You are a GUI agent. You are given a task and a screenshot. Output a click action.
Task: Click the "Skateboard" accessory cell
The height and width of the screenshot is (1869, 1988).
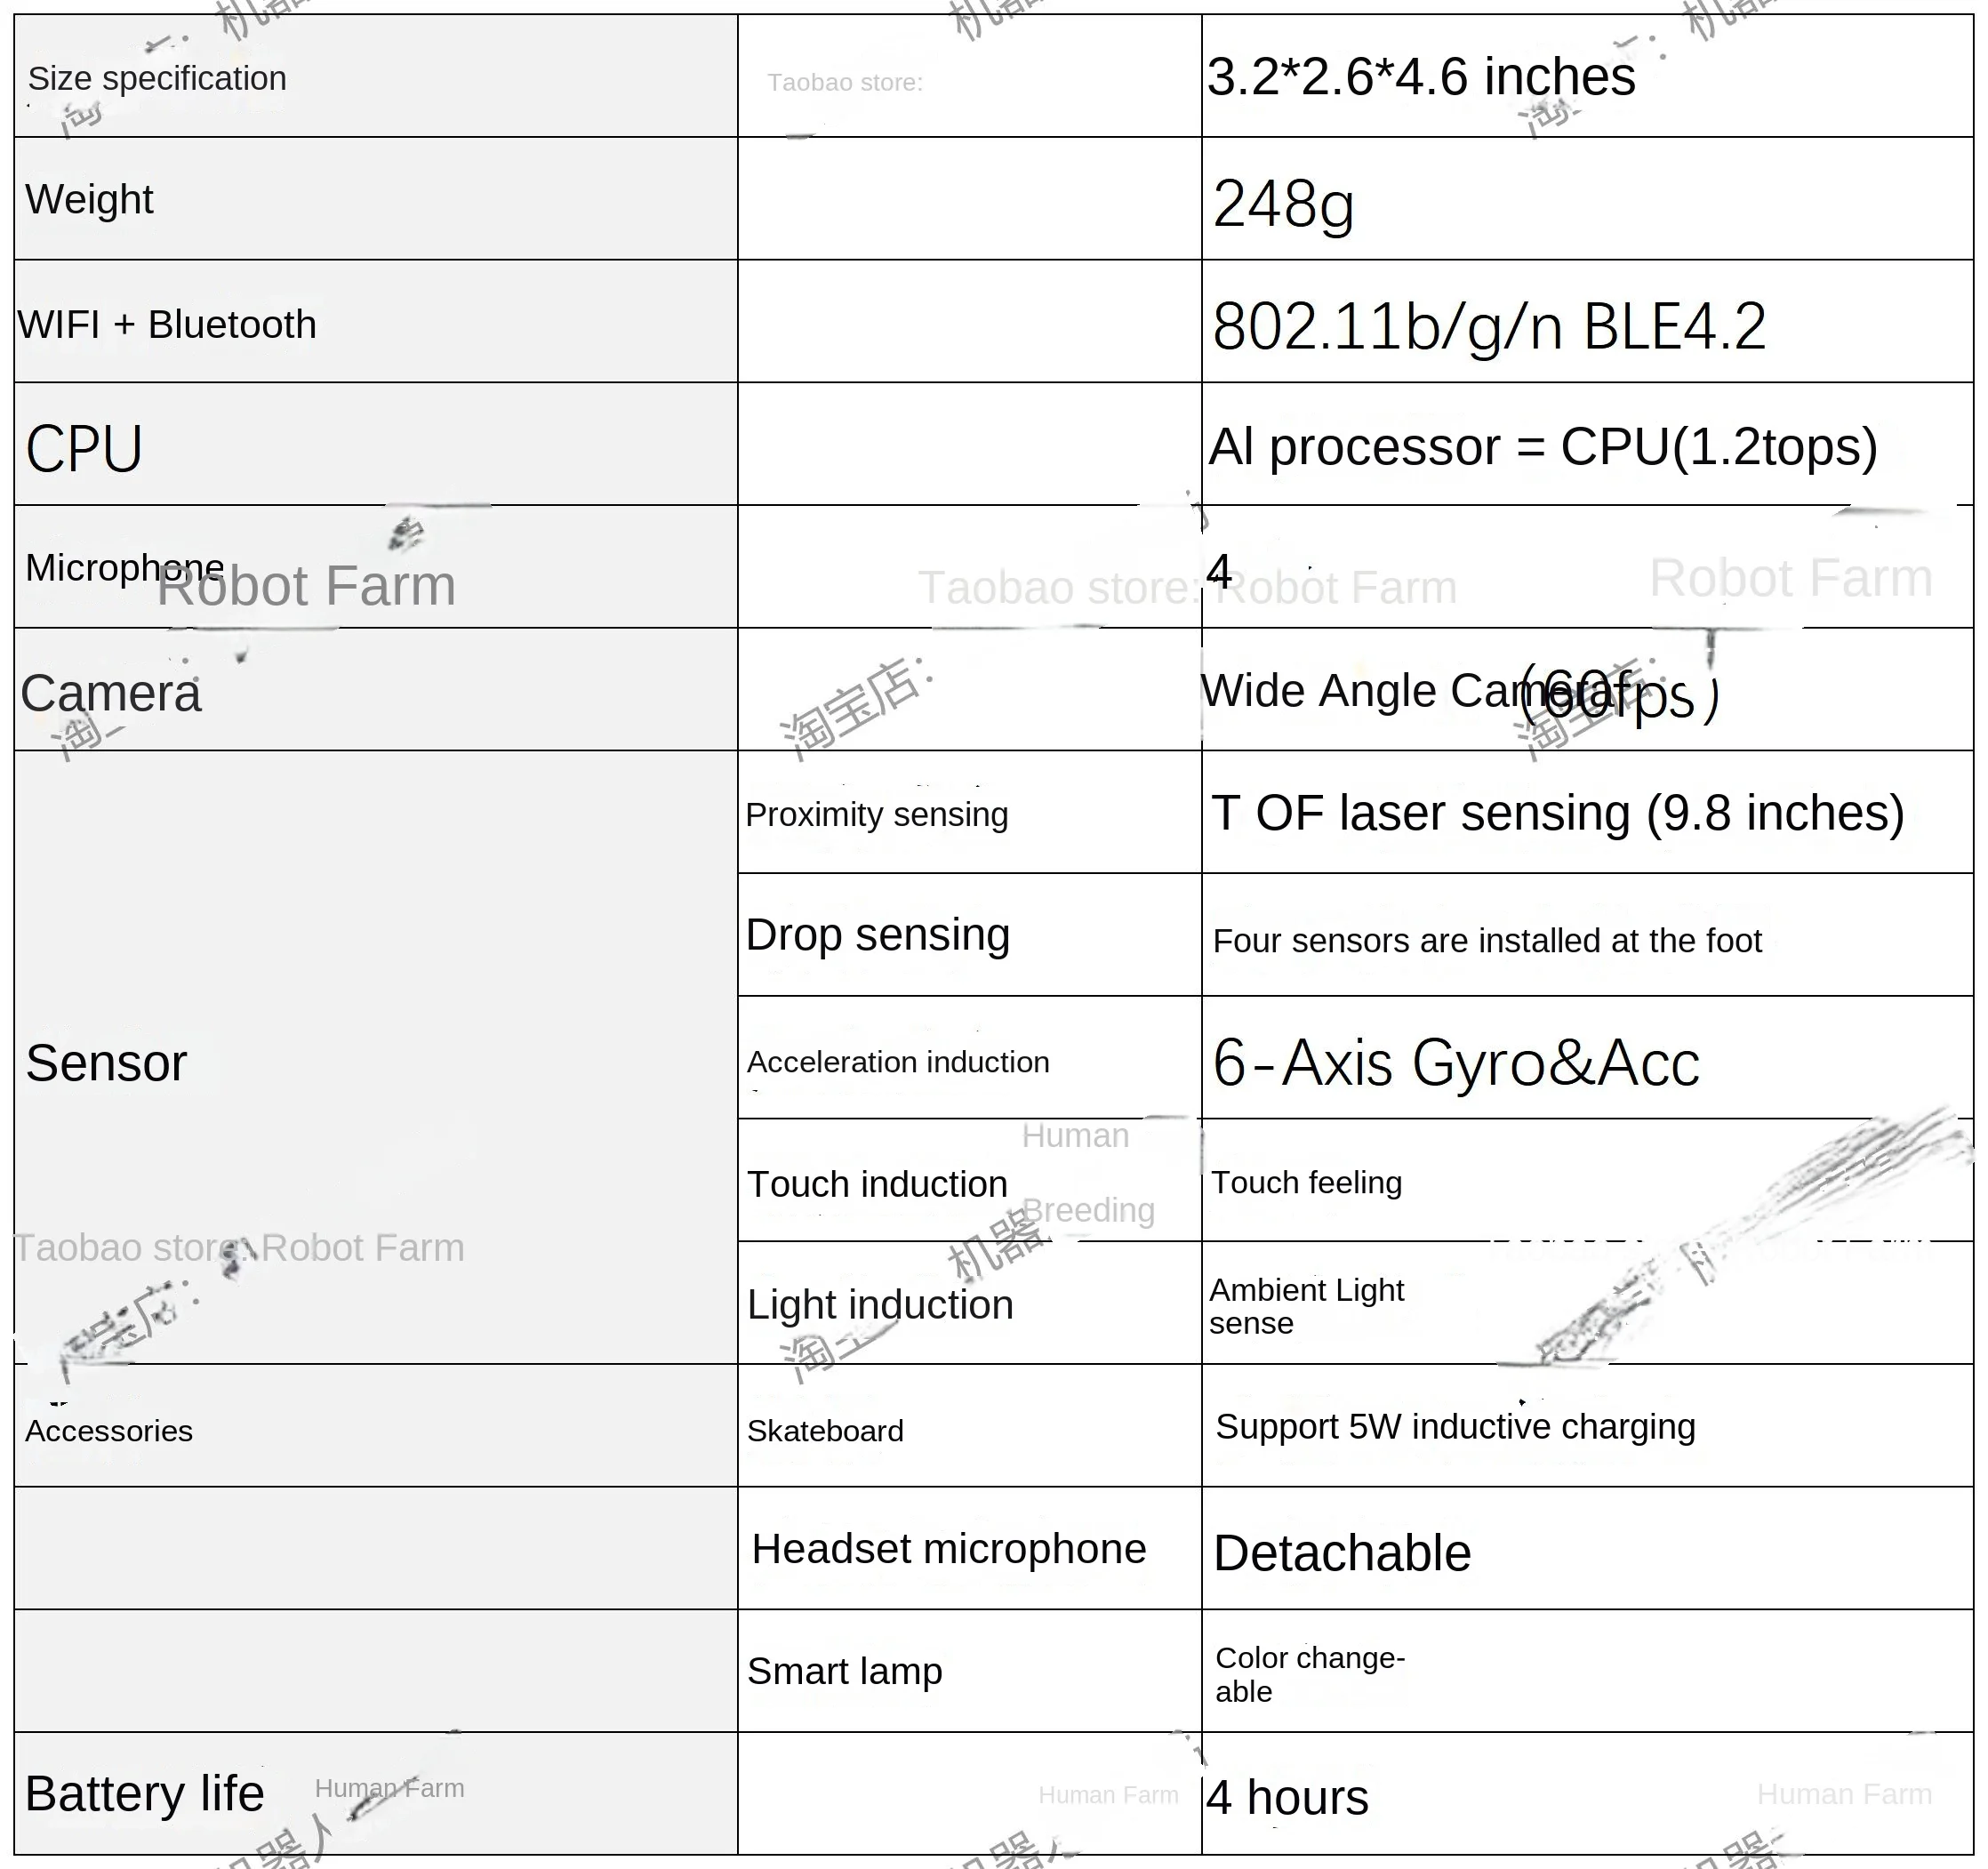[825, 1431]
